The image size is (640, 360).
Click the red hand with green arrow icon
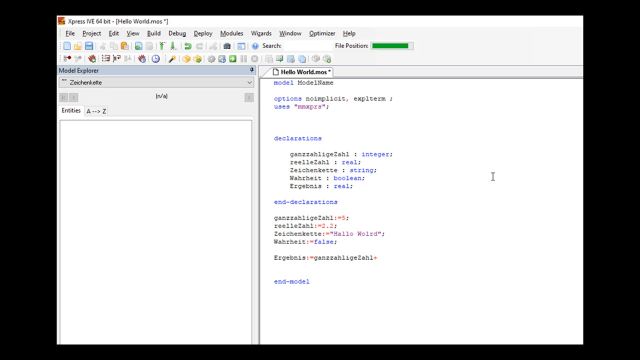click(92, 59)
